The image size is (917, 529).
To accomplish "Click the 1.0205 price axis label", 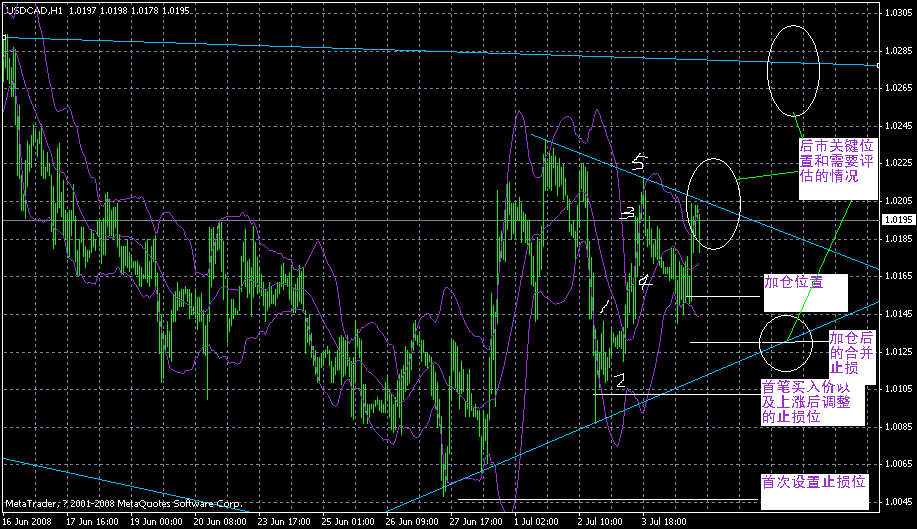I will (899, 201).
